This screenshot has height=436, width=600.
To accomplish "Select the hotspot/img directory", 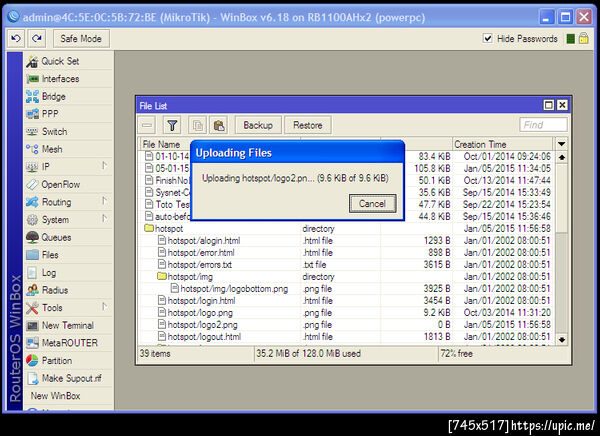I will (x=346, y=277).
